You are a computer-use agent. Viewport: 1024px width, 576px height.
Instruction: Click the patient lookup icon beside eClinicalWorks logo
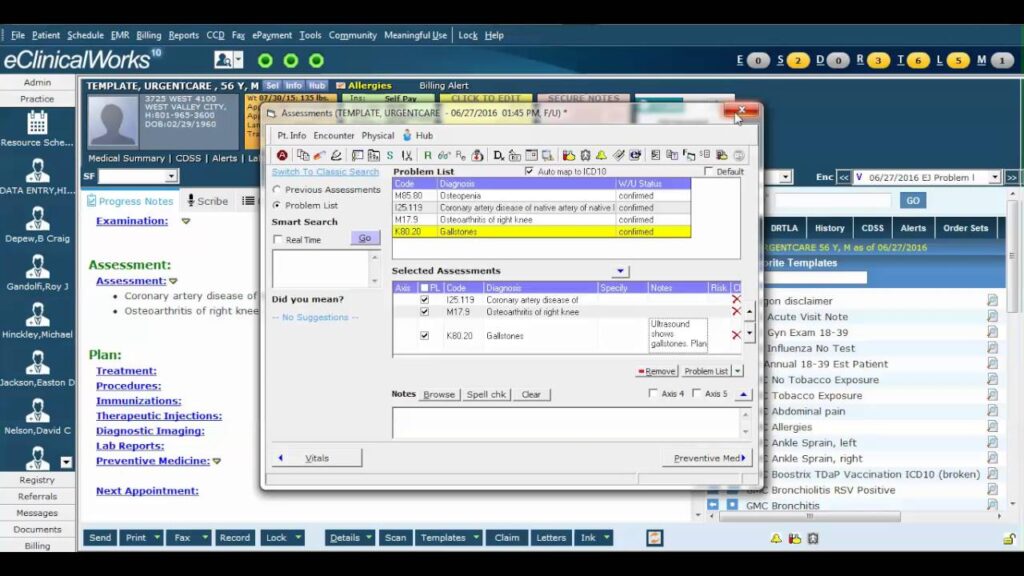click(223, 60)
